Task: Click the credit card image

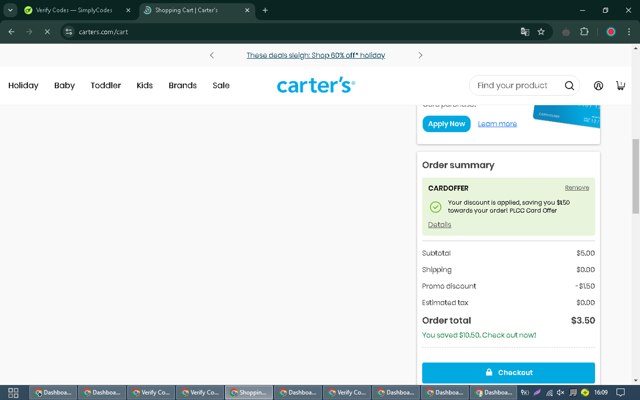Action: [567, 116]
